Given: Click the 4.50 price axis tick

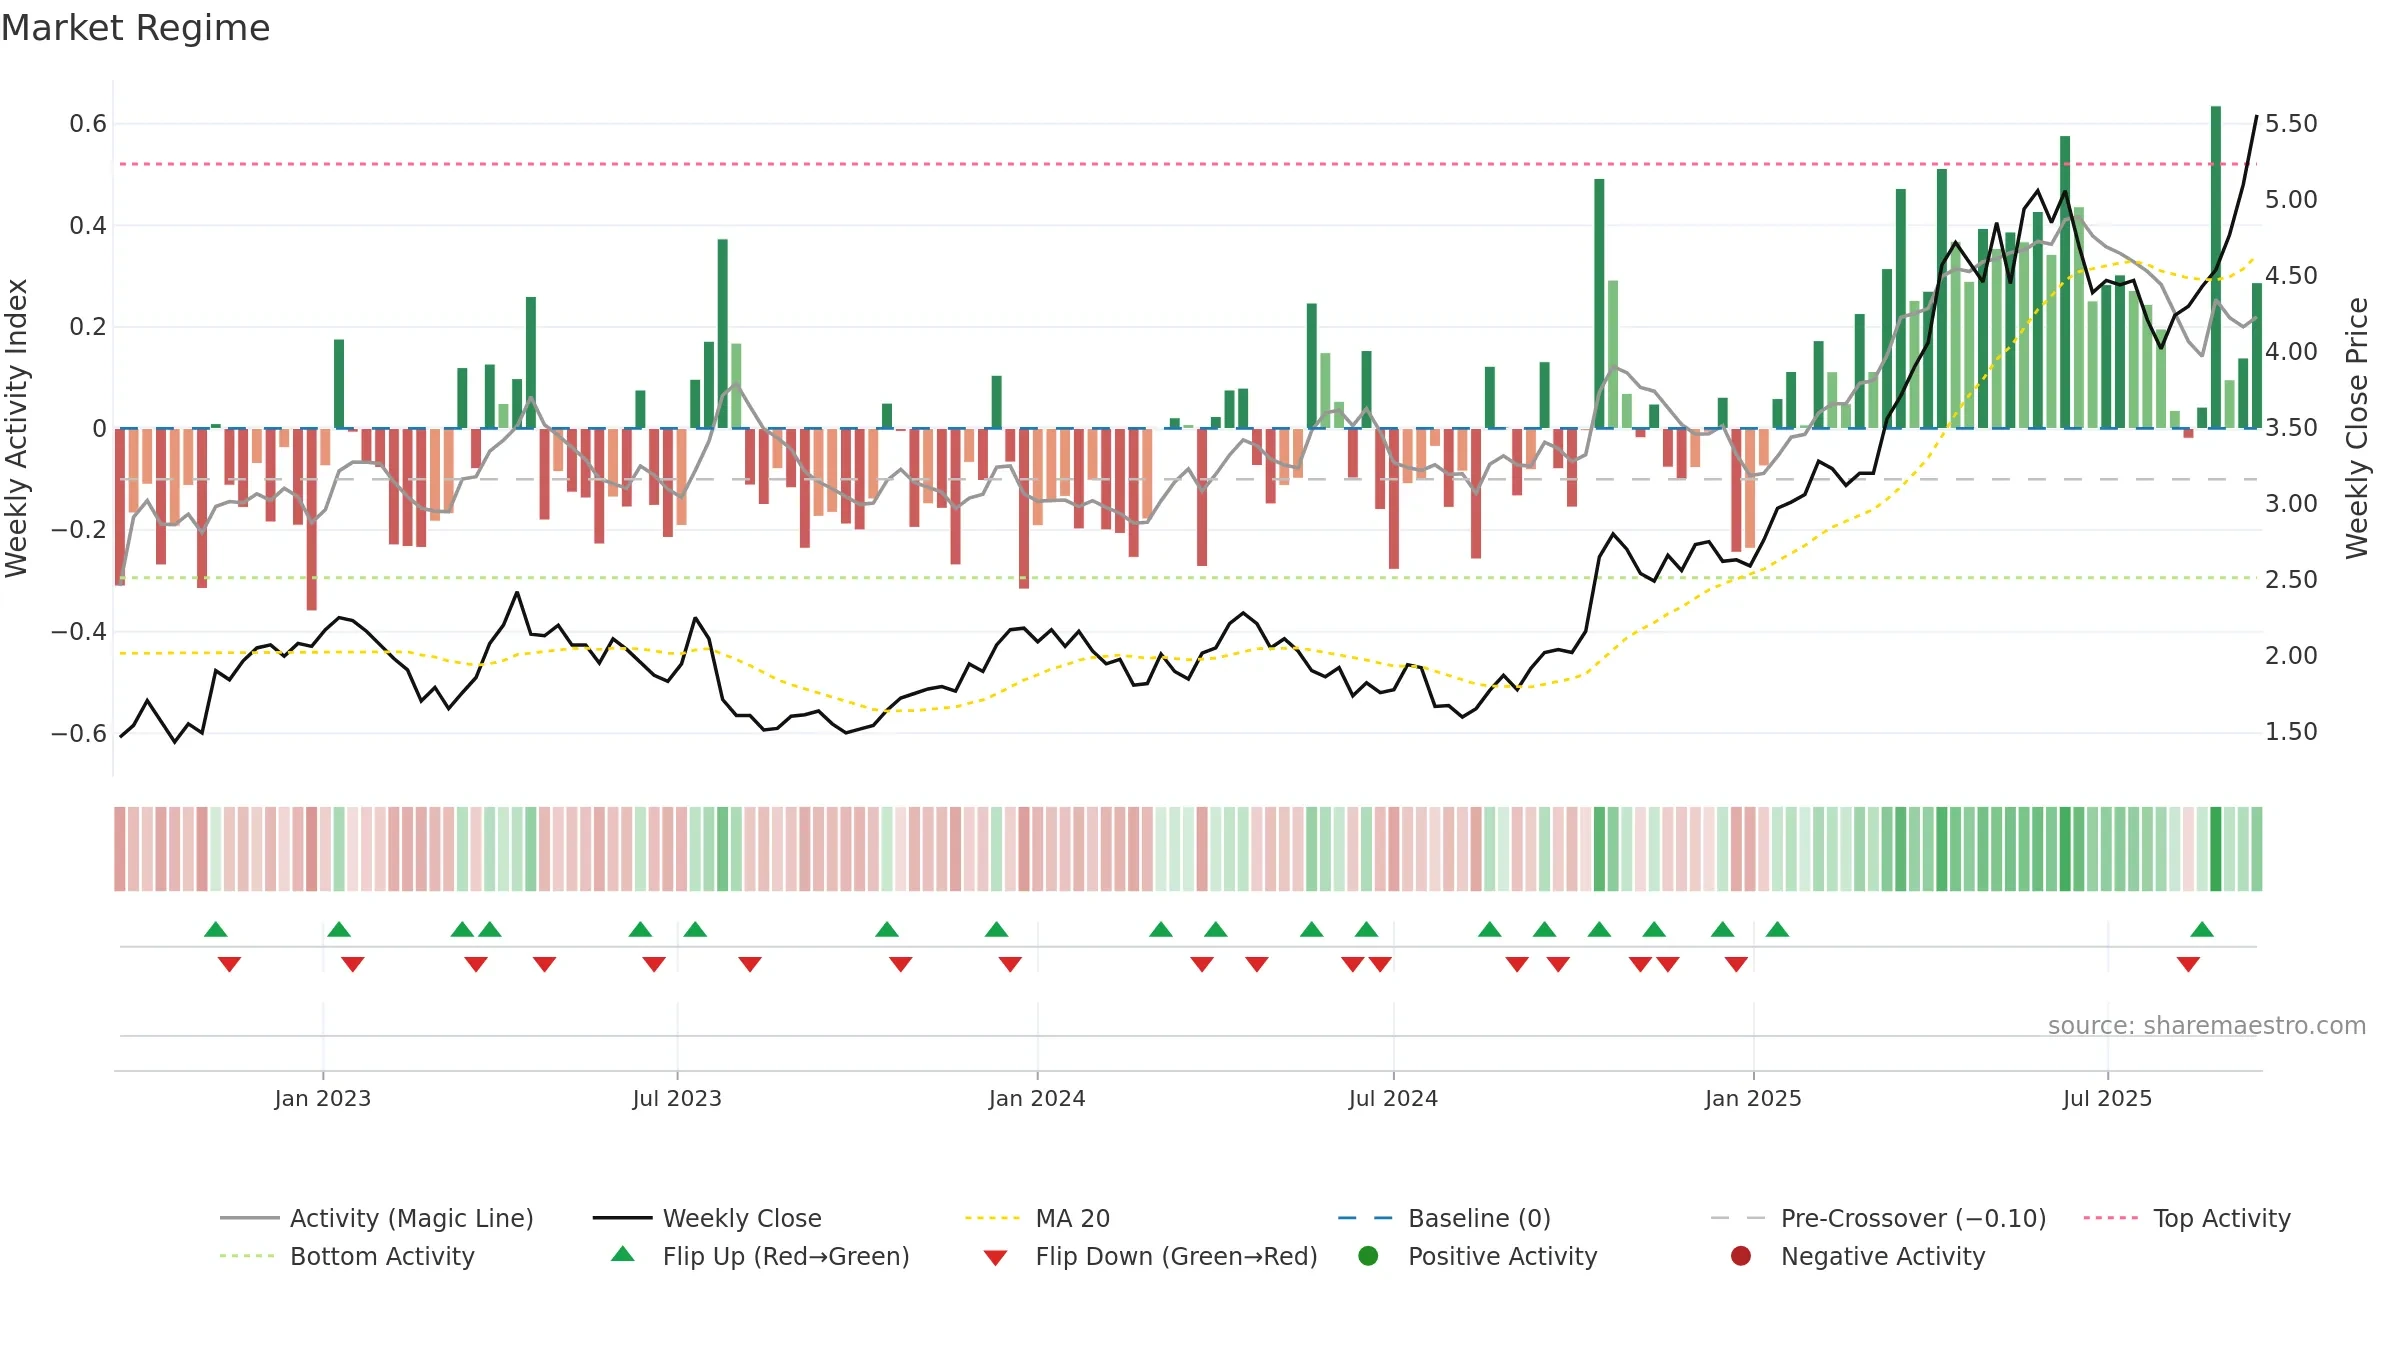Looking at the screenshot, I should tap(2291, 276).
